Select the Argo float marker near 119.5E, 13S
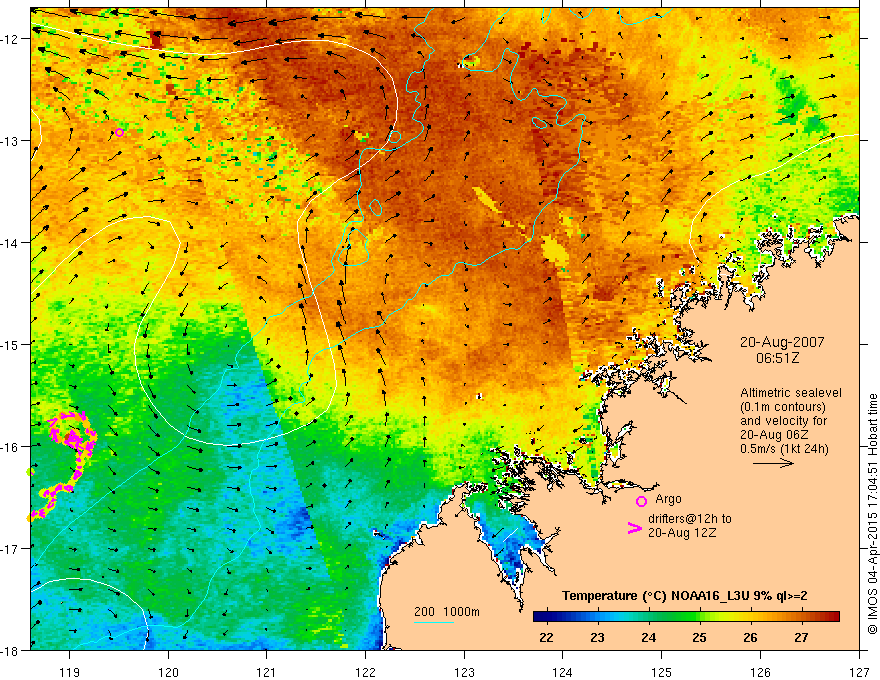Image resolution: width=880 pixels, height=680 pixels. 119,132
